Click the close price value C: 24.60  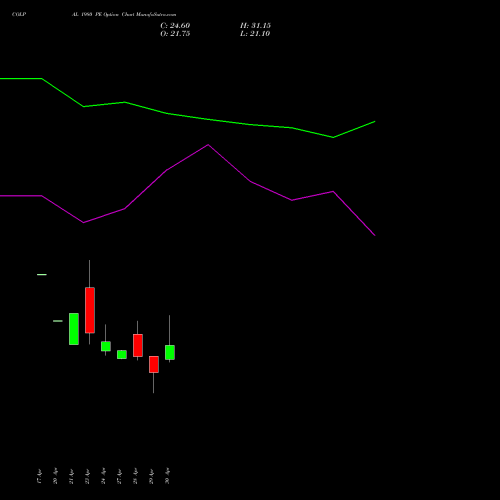[x=175, y=26]
